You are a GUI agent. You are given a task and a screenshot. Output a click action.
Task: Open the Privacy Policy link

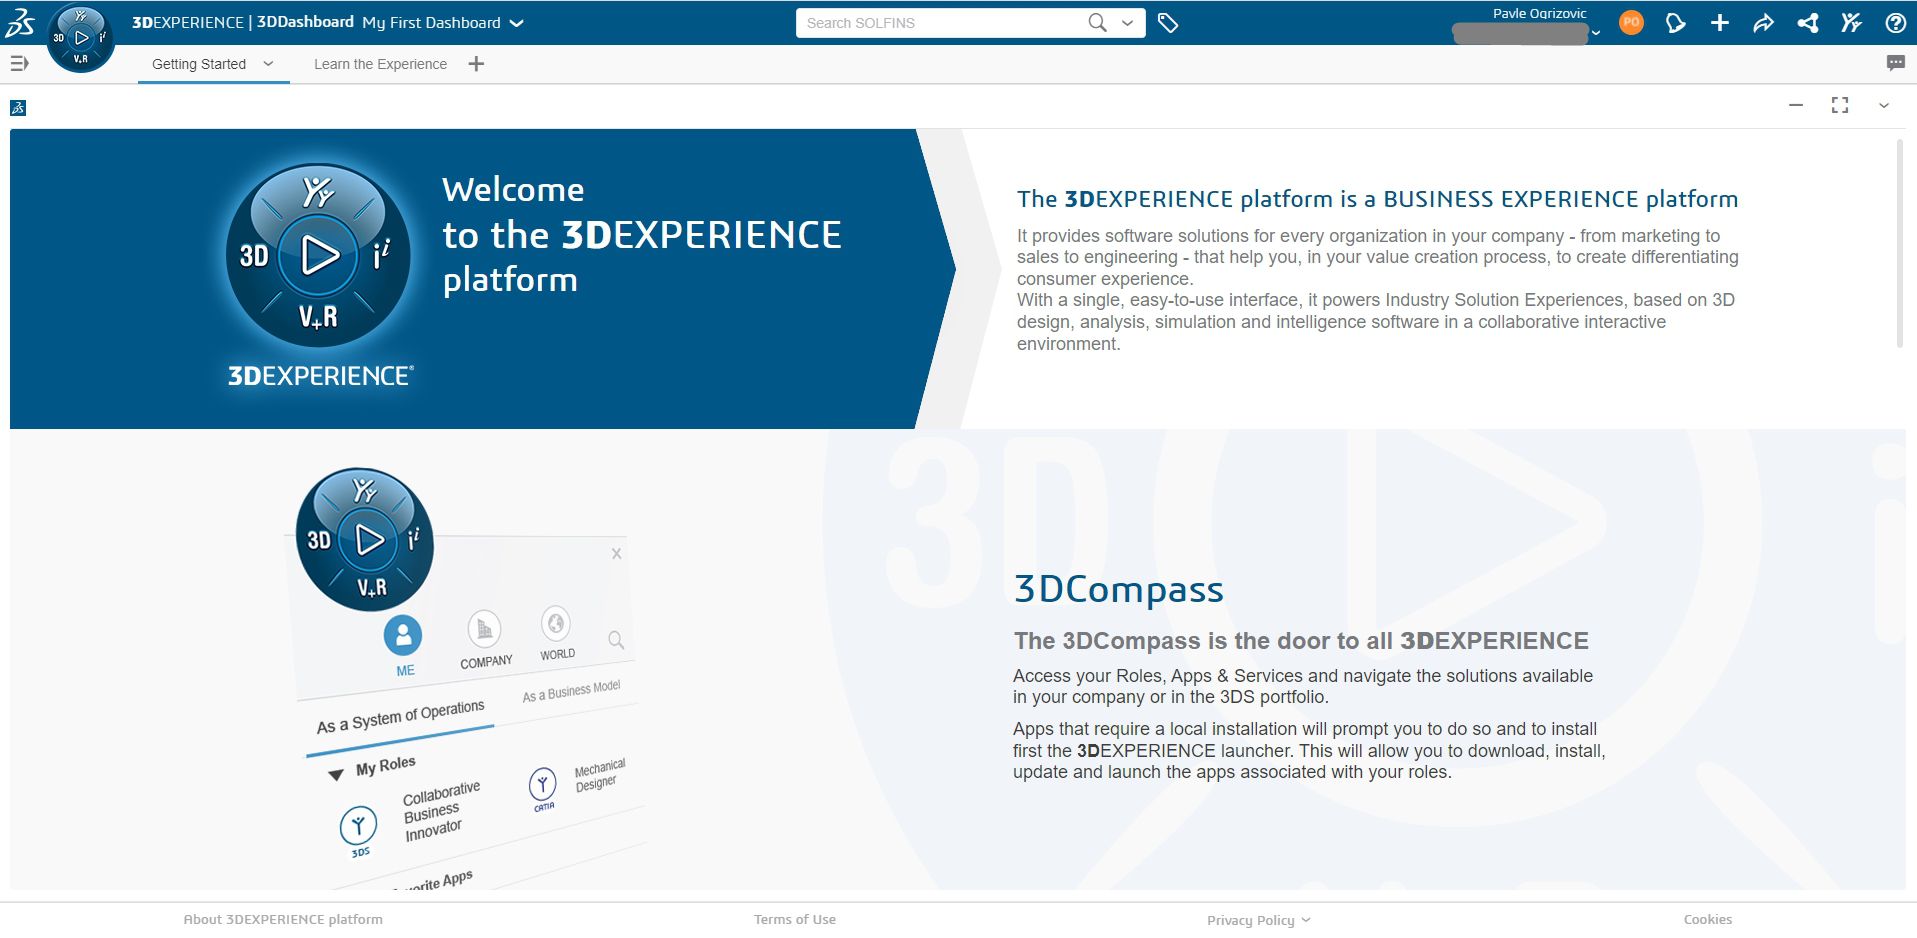pos(1252,919)
